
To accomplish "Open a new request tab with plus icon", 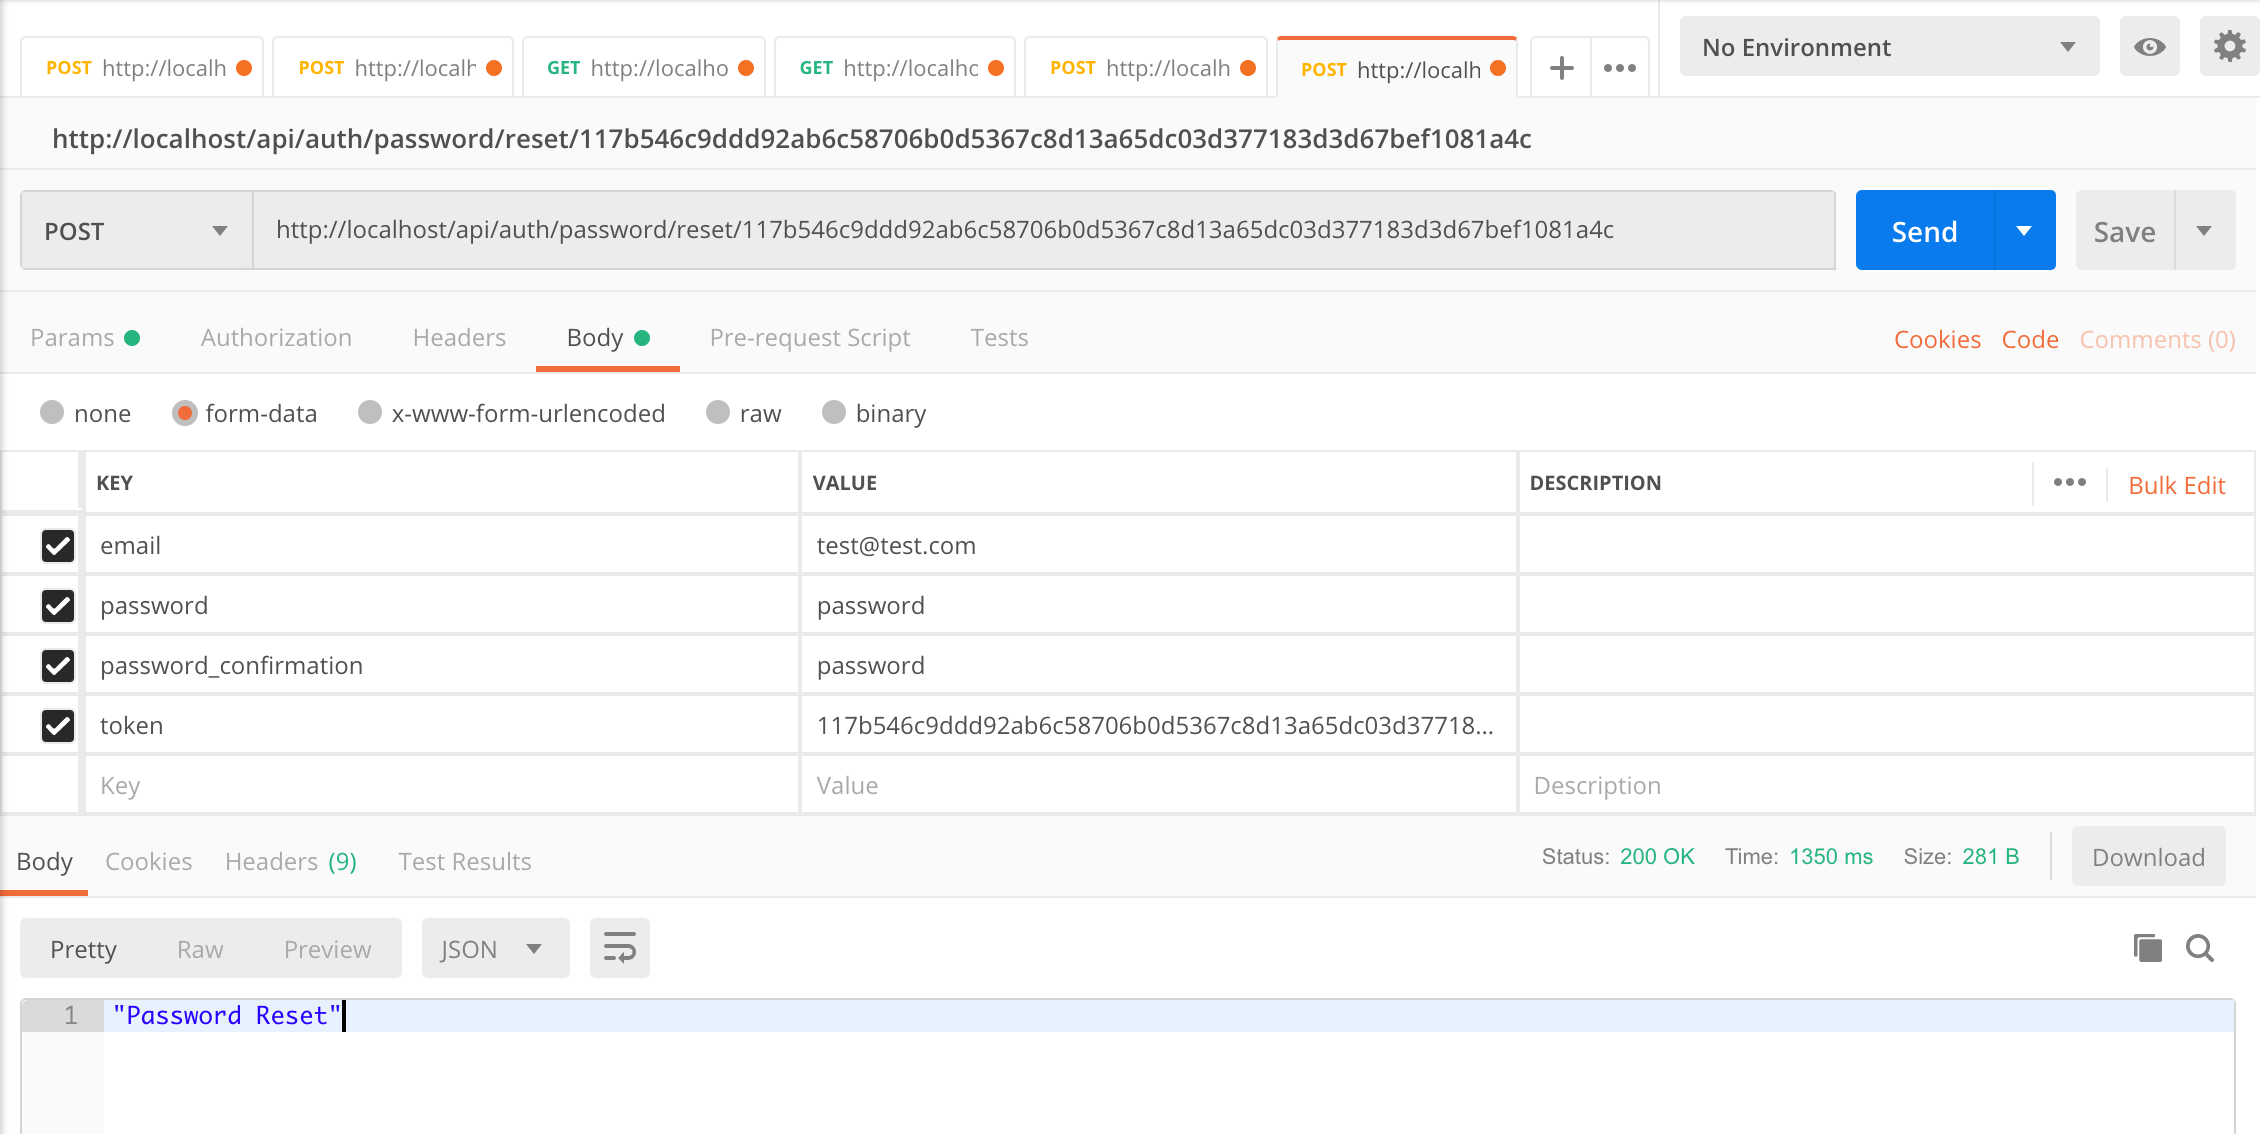I will (x=1561, y=68).
